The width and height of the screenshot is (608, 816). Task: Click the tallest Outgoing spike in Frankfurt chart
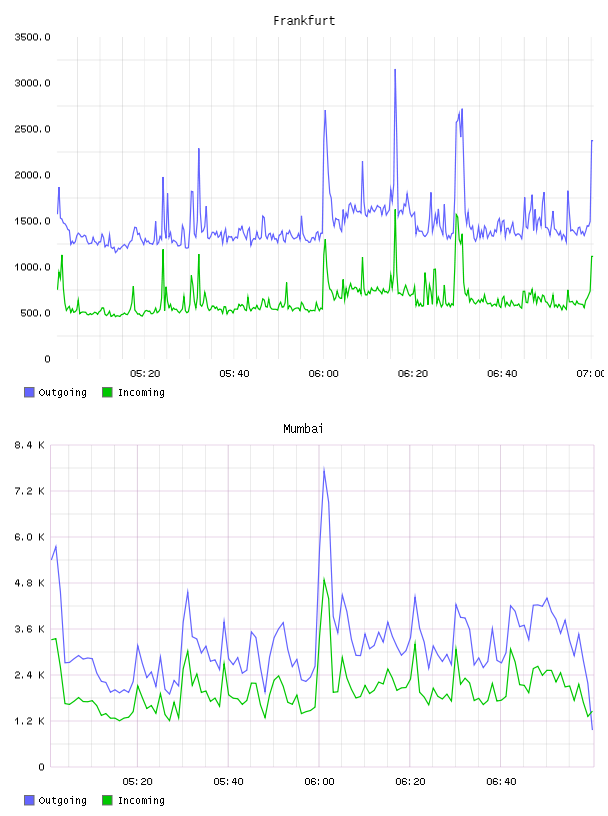click(x=395, y=70)
